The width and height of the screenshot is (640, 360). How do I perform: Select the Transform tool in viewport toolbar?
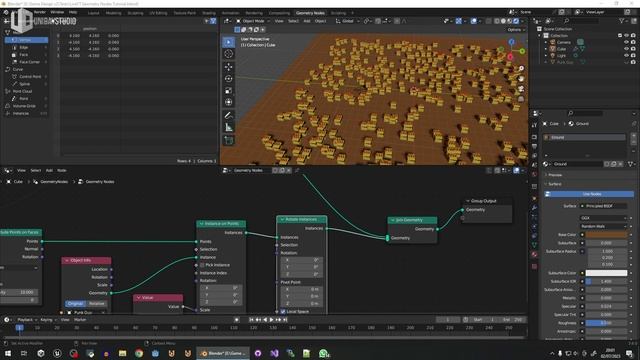[229, 102]
